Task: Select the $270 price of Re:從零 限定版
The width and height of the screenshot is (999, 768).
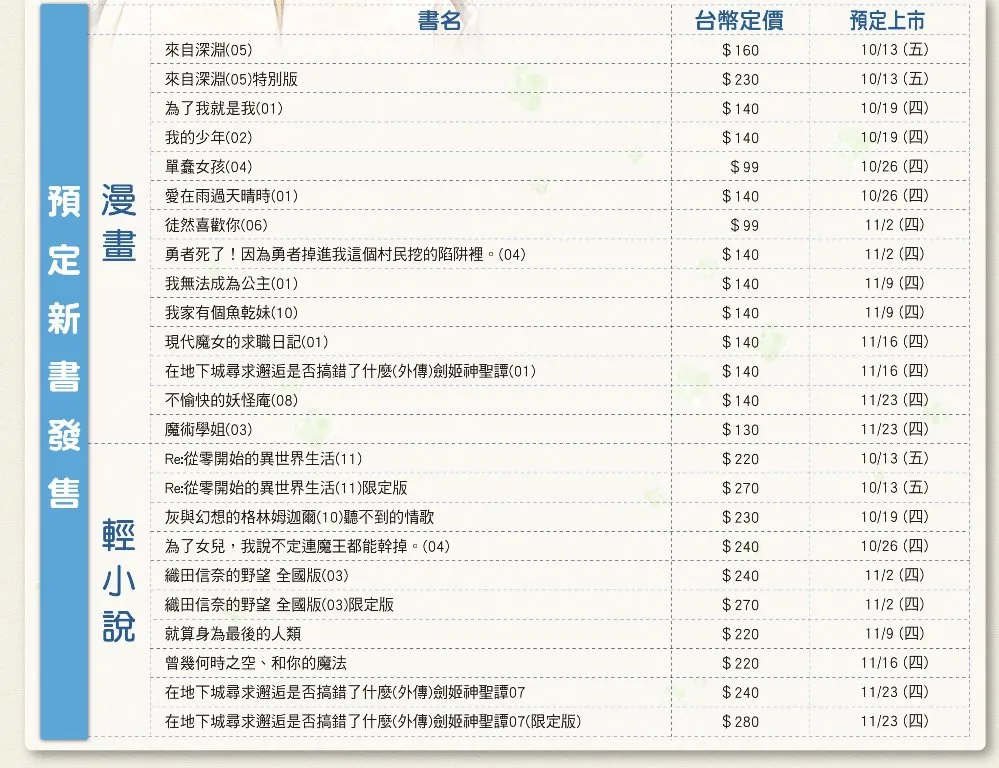Action: point(740,488)
